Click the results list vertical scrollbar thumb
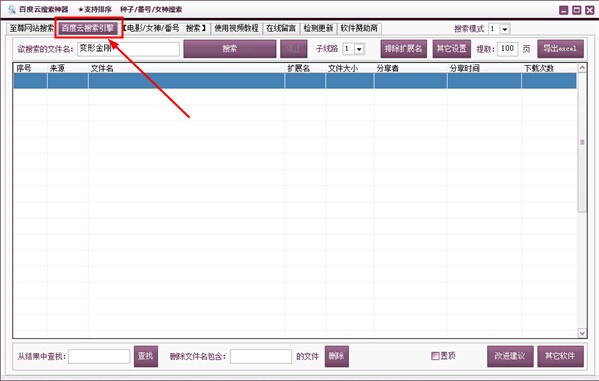 (x=582, y=142)
